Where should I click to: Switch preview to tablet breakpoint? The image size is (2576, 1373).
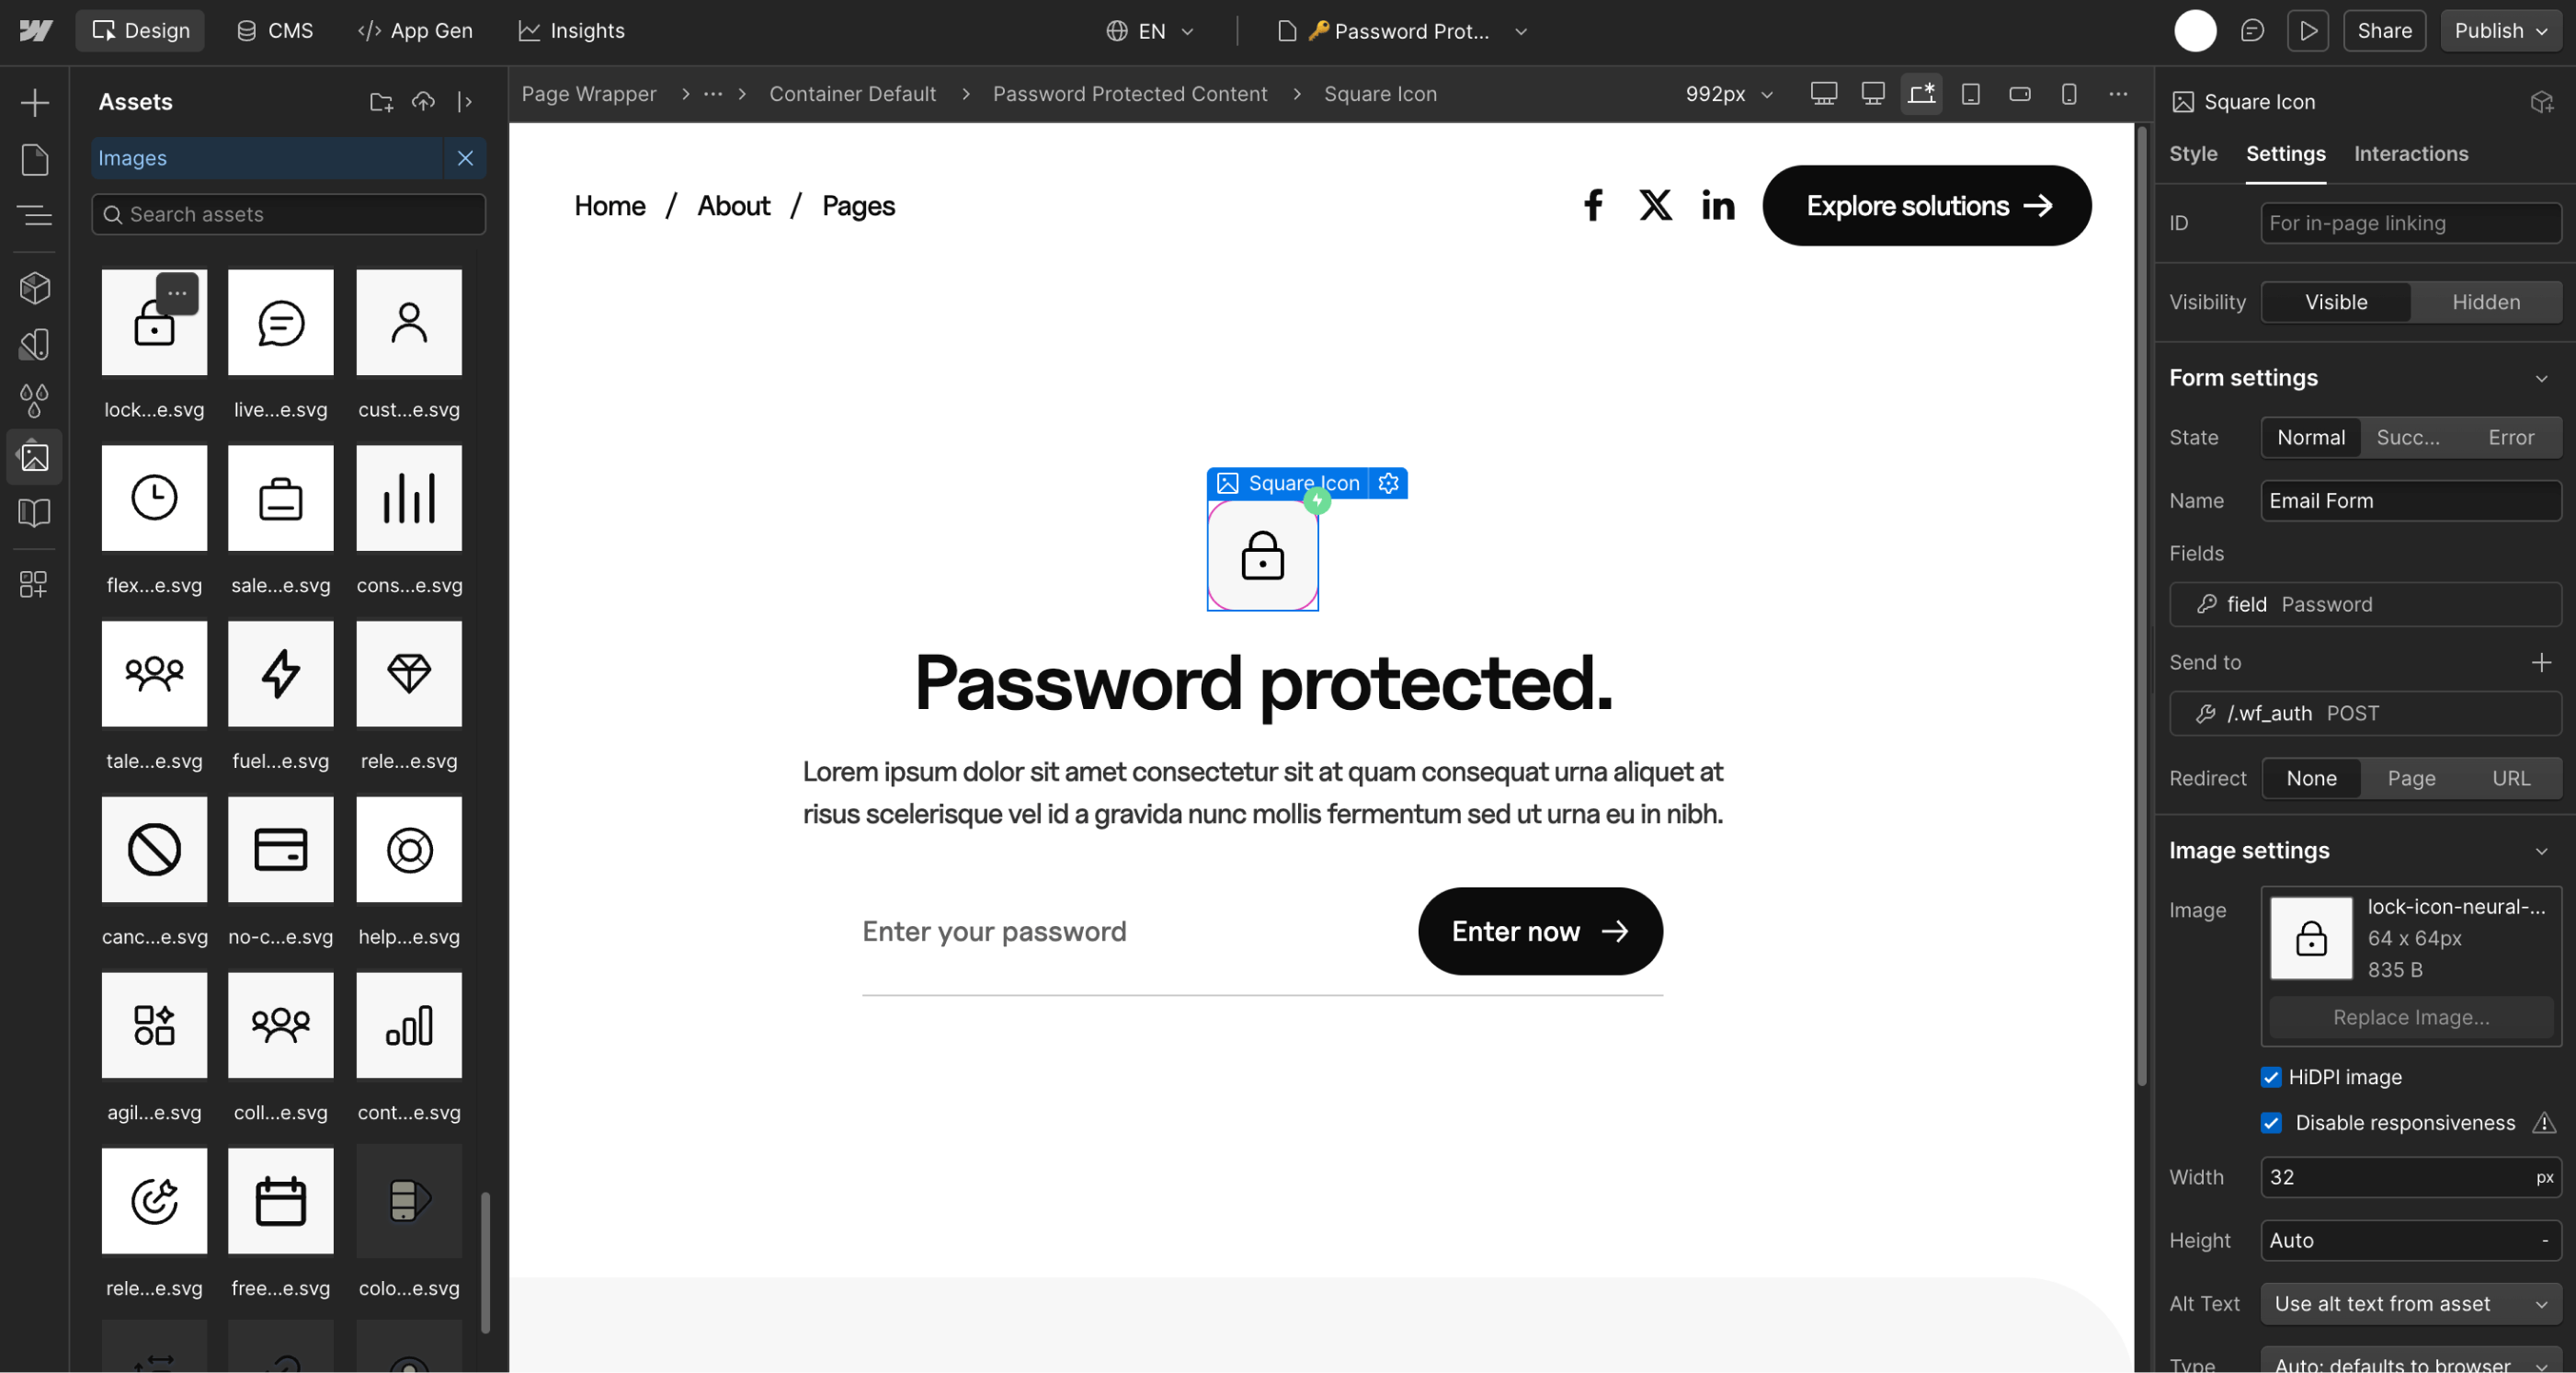[x=1970, y=93]
